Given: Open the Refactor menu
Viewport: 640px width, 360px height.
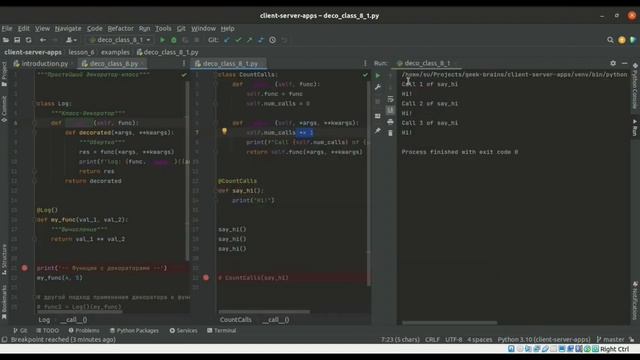Looking at the screenshot, I should [x=120, y=28].
